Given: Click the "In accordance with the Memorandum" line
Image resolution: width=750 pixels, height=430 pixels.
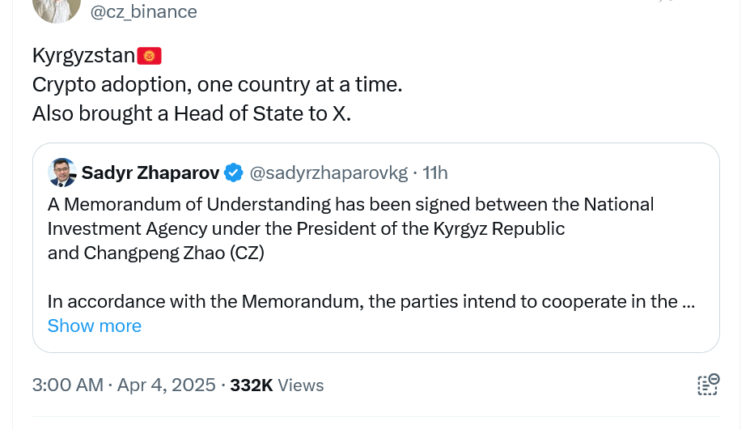Looking at the screenshot, I should click(360, 301).
